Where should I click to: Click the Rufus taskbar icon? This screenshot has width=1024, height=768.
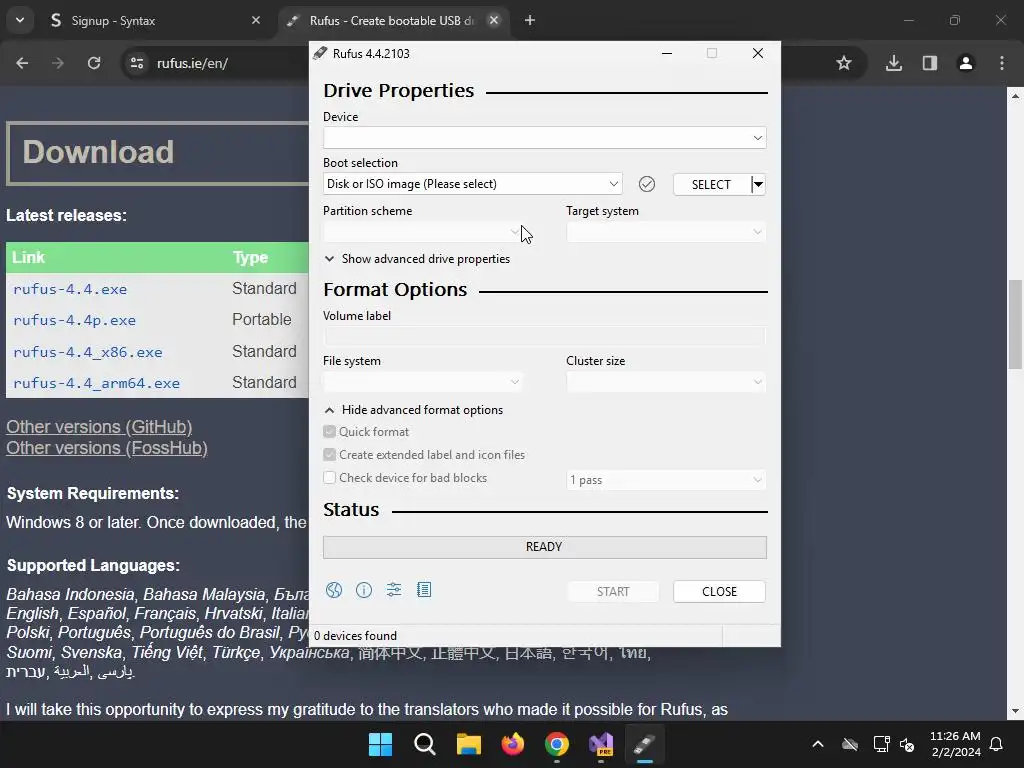point(645,744)
